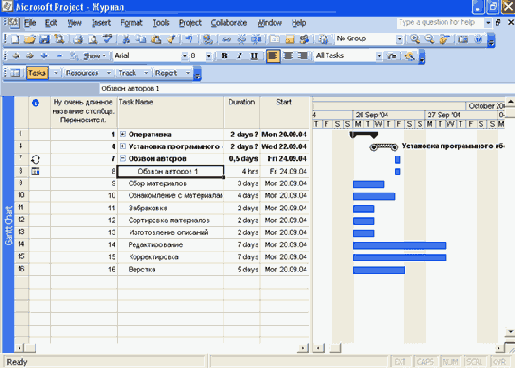Click the Tasks button in Project Guide

tap(37, 73)
